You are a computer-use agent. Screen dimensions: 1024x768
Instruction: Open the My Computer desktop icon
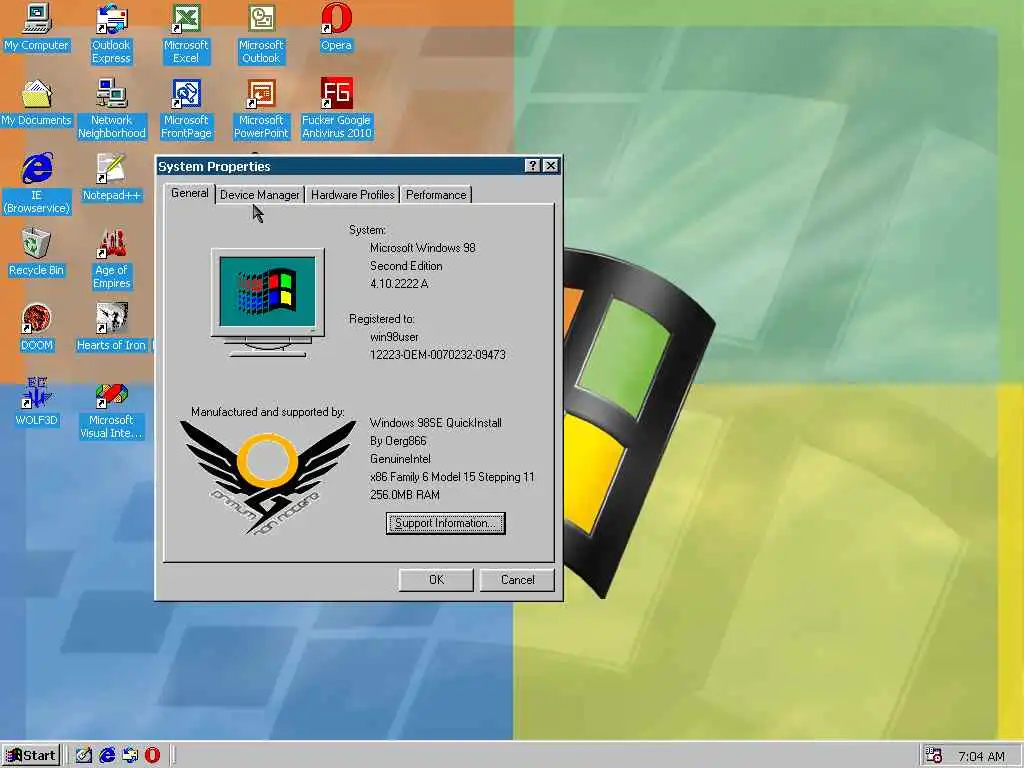coord(36,27)
